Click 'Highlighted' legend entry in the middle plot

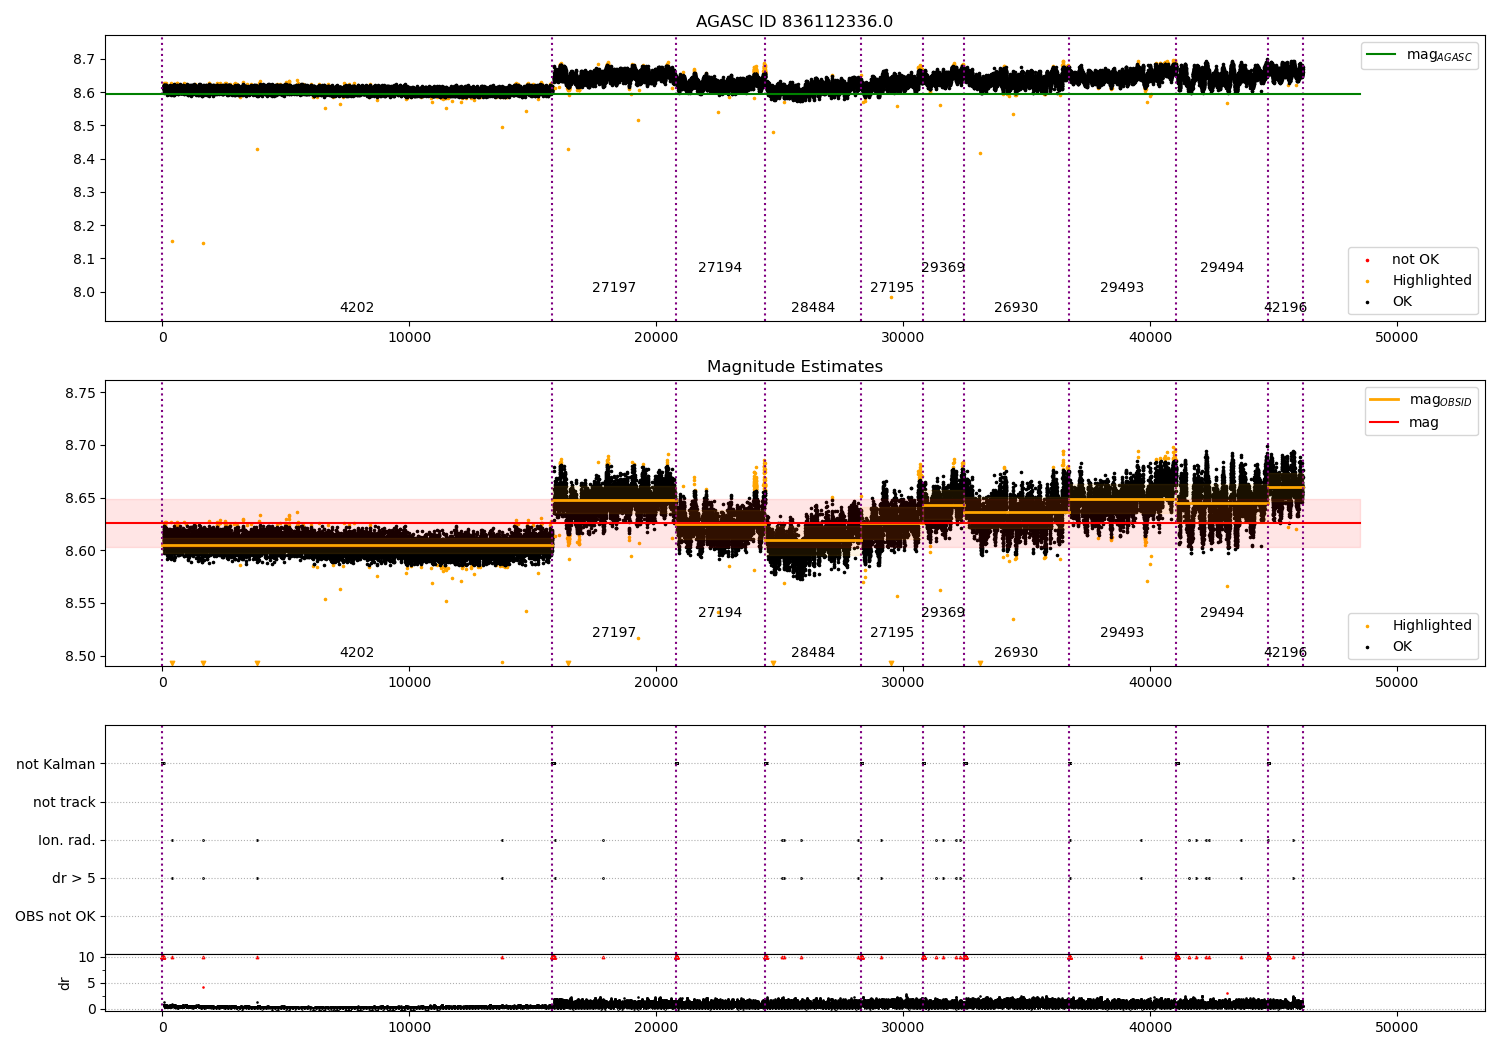click(1420, 626)
